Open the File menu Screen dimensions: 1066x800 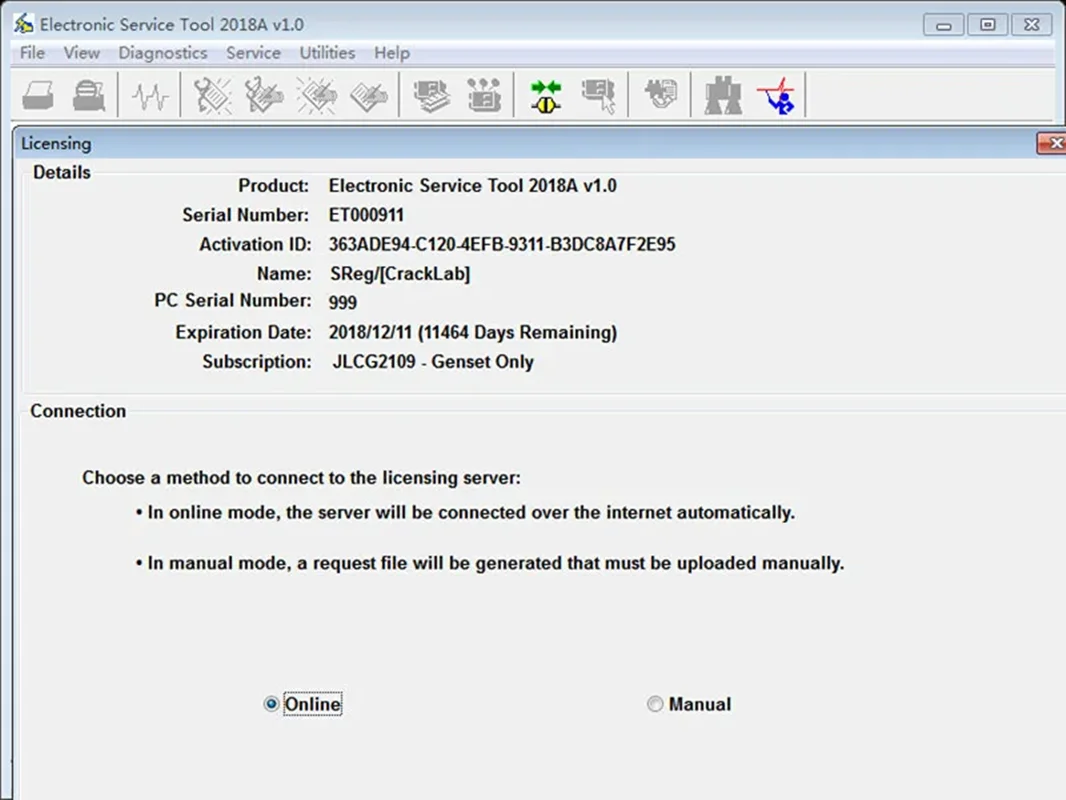[x=33, y=53]
